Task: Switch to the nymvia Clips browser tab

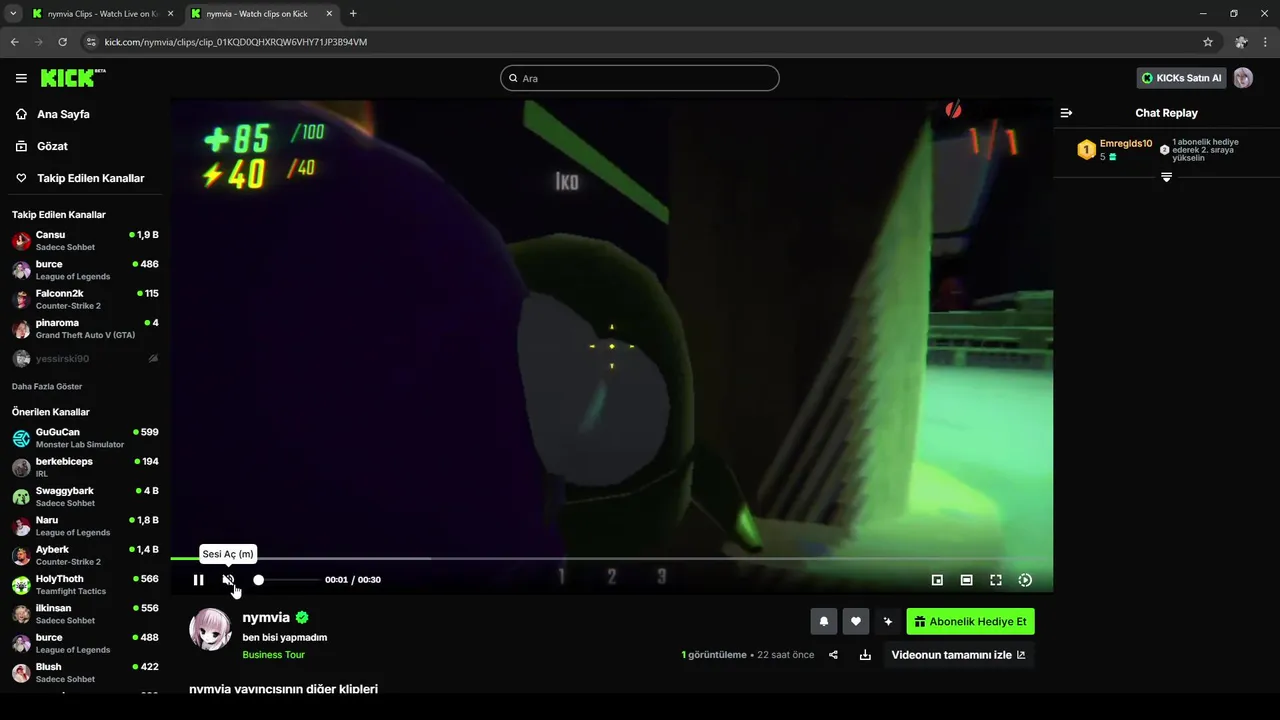Action: [x=101, y=14]
